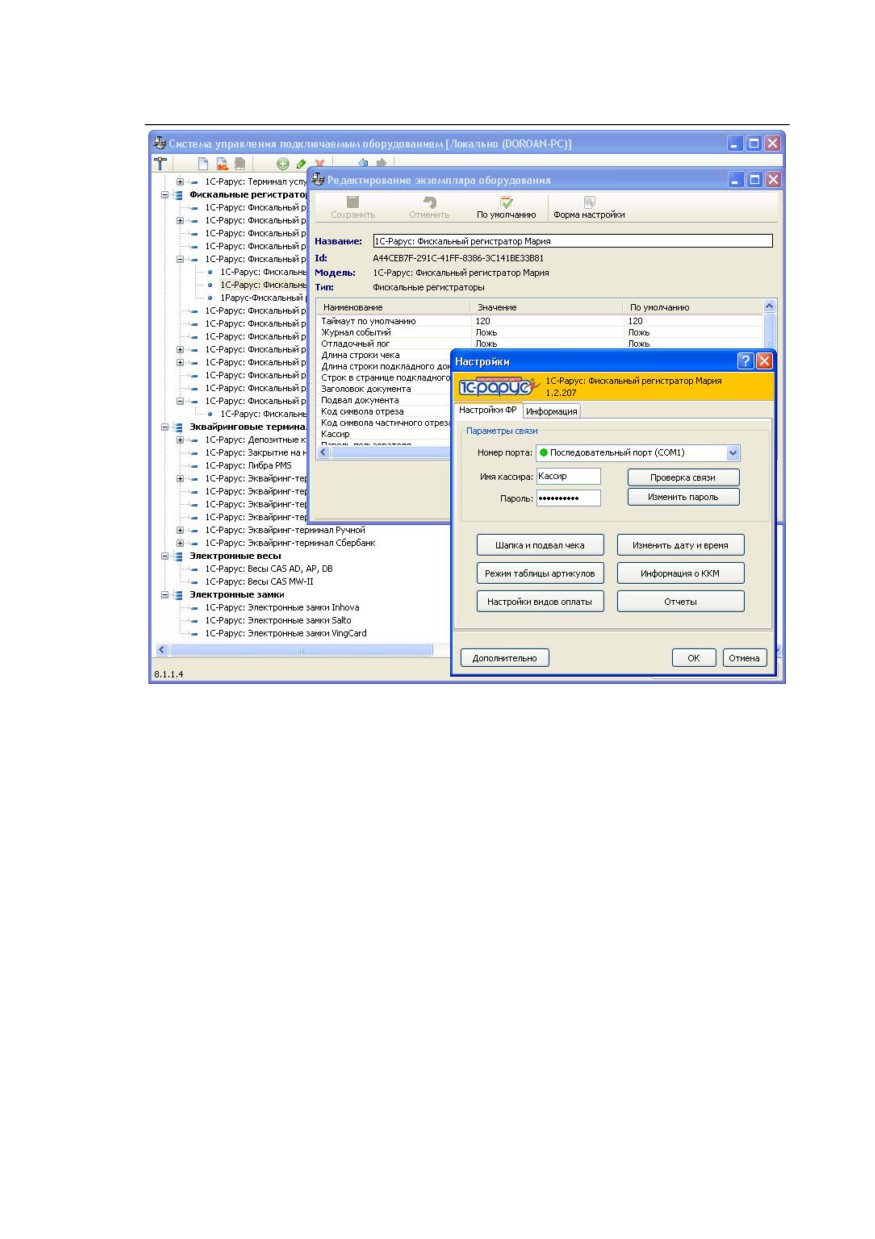
Task: Open the 'Номер порта' dropdown
Action: click(x=733, y=453)
